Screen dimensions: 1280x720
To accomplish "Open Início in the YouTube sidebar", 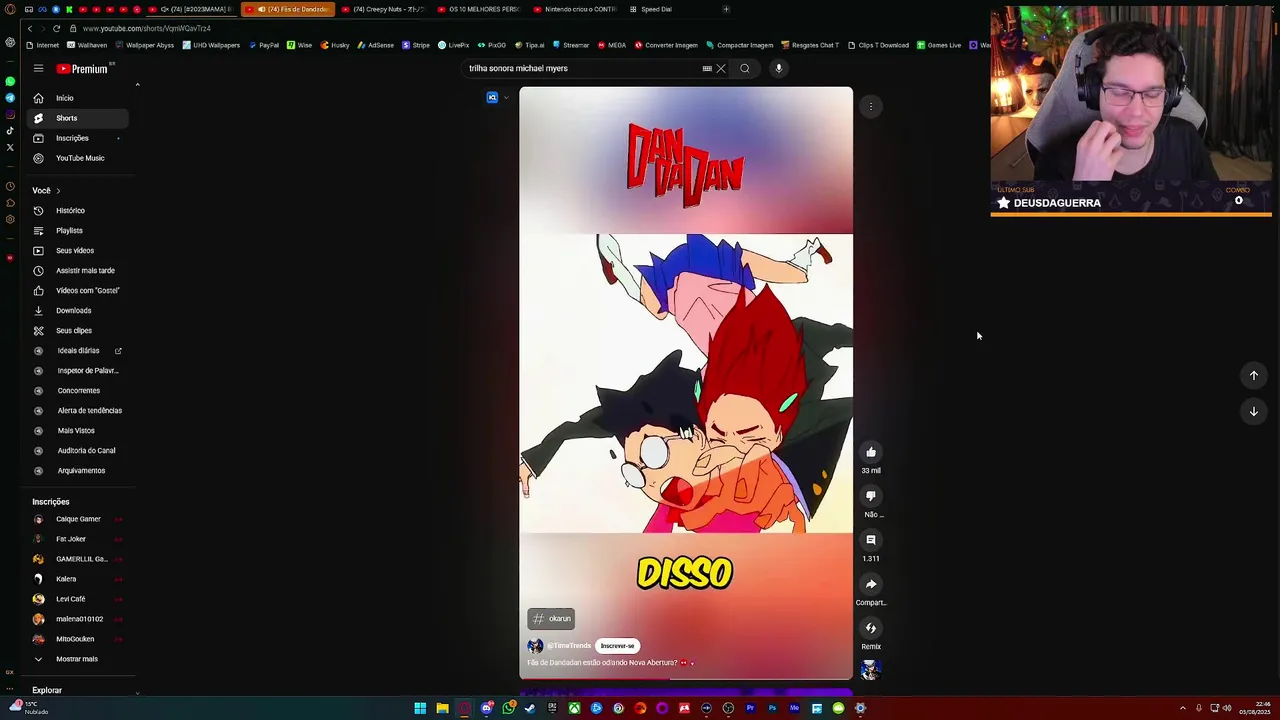I will tap(78, 98).
